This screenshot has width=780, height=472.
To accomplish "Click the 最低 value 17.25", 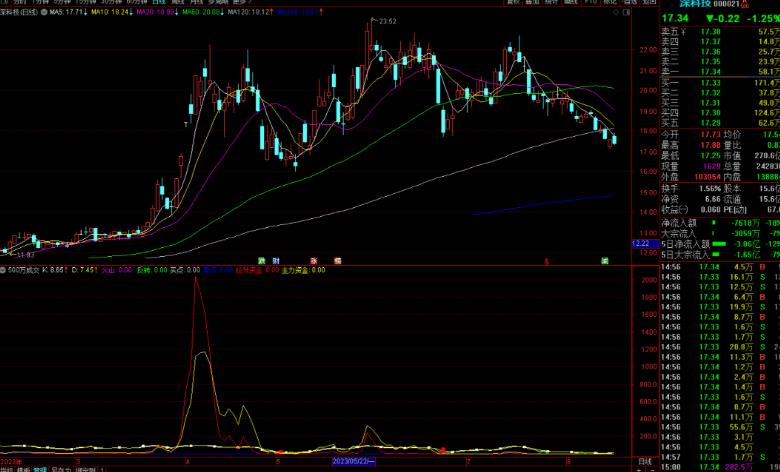I will (710, 156).
